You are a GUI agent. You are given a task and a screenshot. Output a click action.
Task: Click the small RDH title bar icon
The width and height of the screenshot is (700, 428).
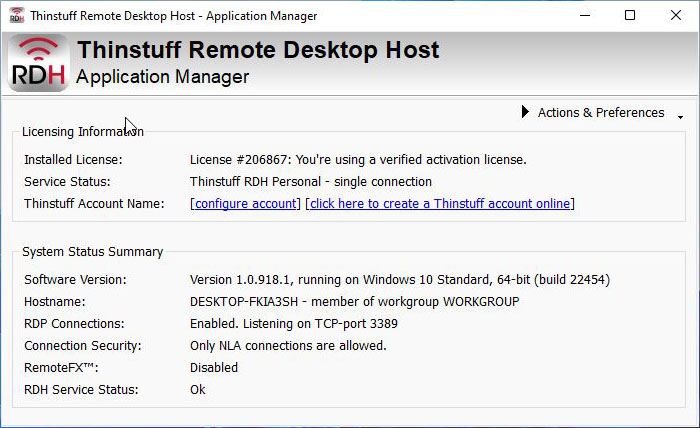click(17, 16)
